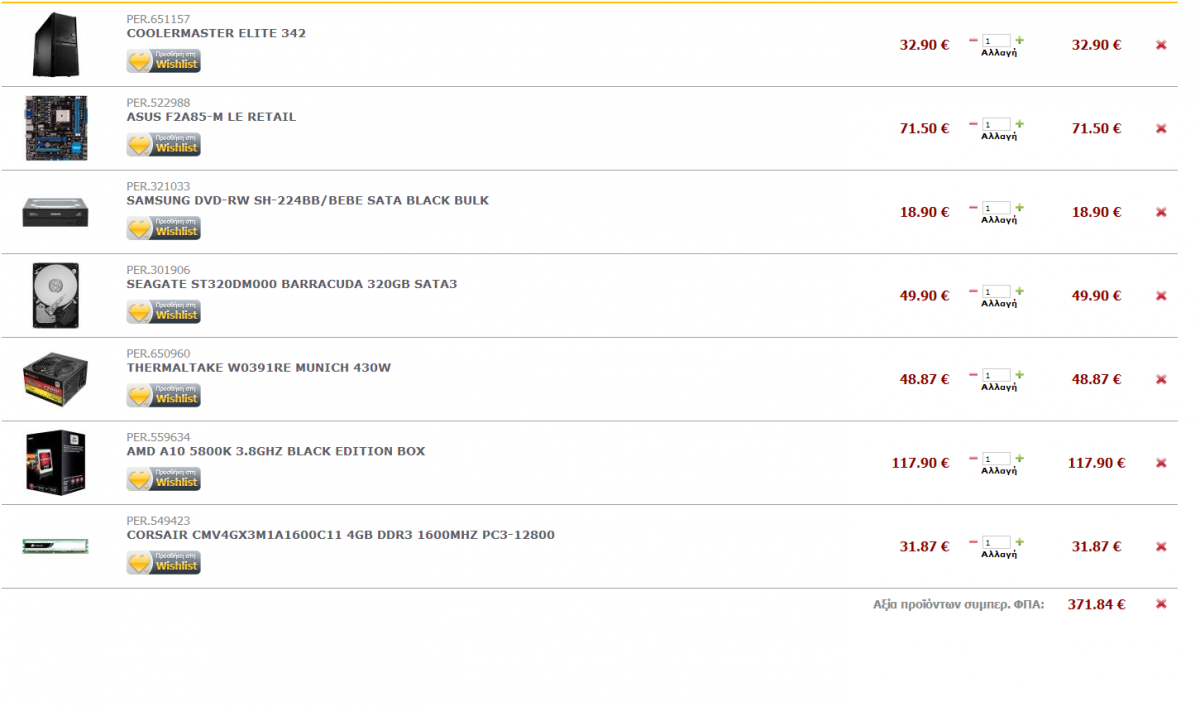The height and width of the screenshot is (707, 1200).
Task: Decrease Corsair DDR3 quantity with minus
Action: coord(973,543)
